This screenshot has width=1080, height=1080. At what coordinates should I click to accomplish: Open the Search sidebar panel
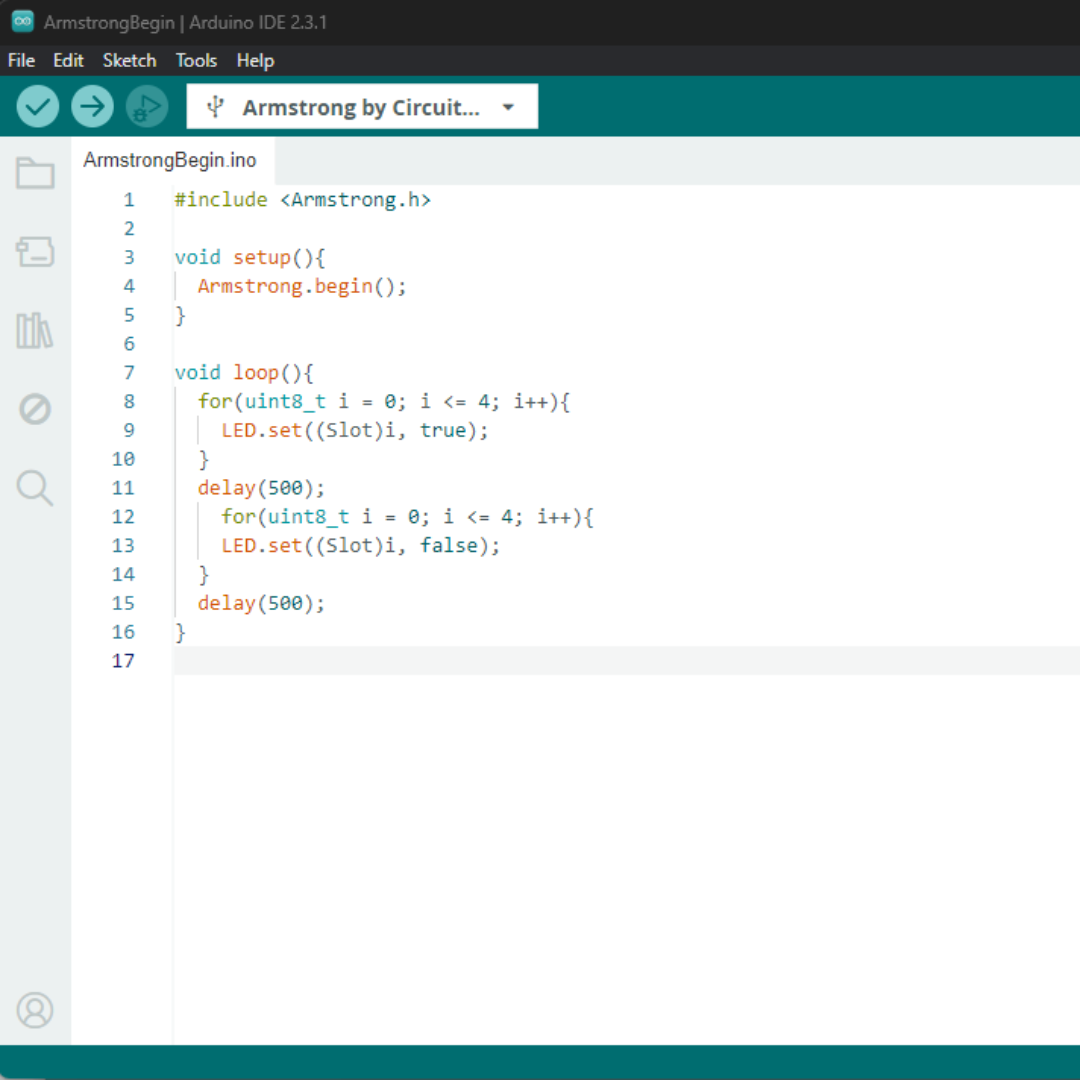coord(35,488)
